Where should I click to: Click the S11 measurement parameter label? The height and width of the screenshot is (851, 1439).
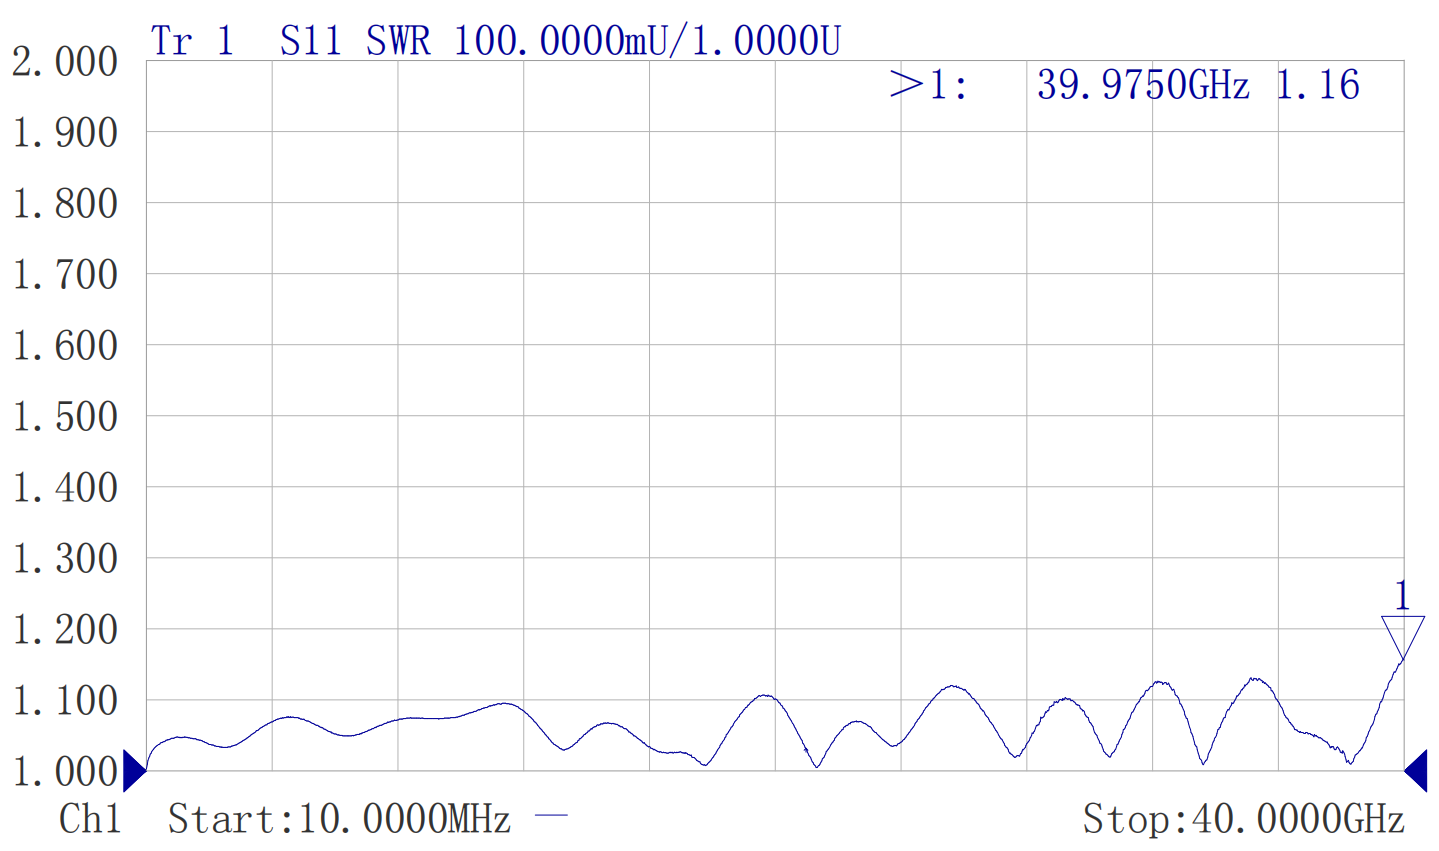(310, 42)
